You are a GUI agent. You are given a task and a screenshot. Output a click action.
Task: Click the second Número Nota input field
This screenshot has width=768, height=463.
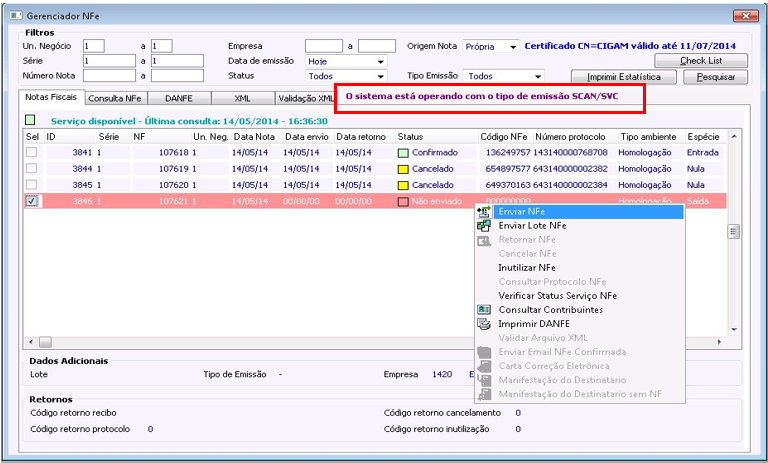(x=177, y=75)
